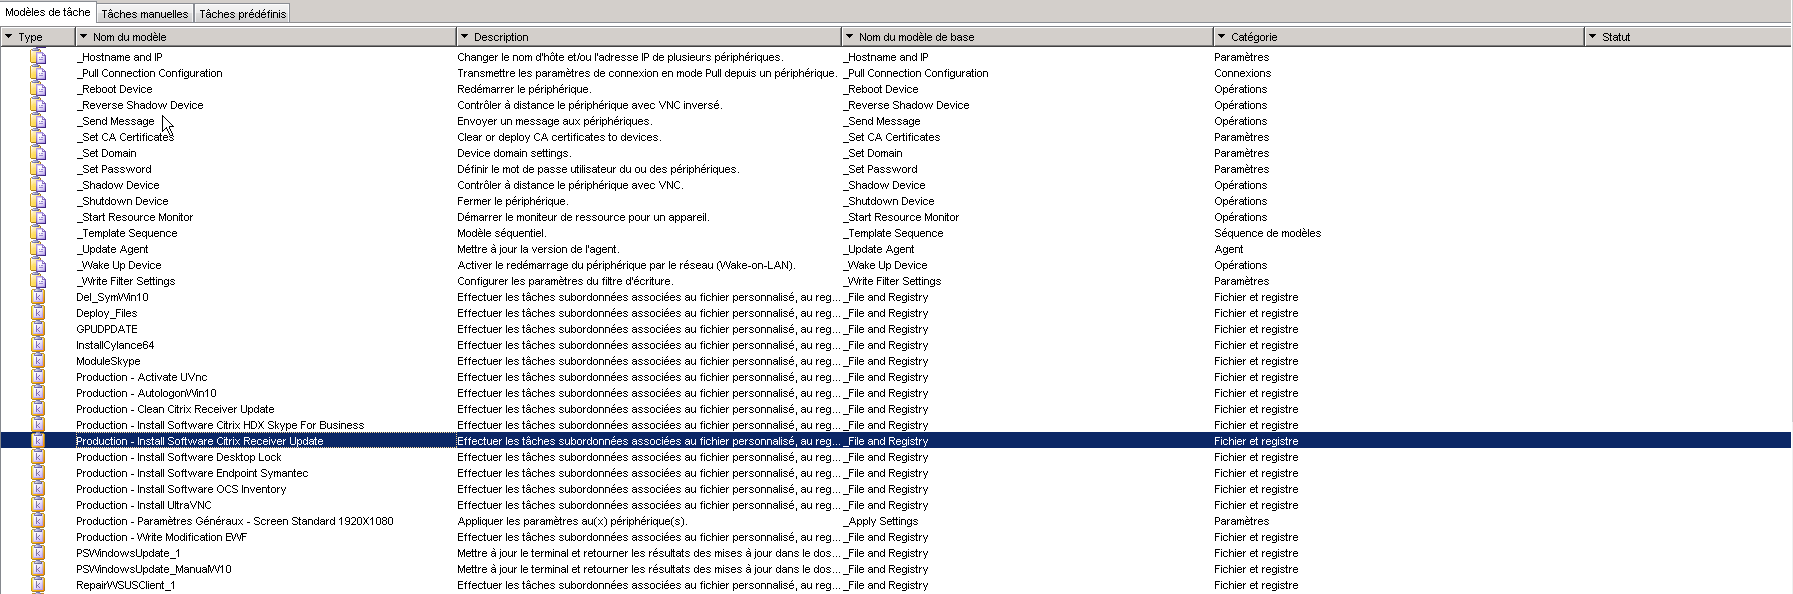
Task: Open the Type column filter dropdown
Action: point(9,37)
